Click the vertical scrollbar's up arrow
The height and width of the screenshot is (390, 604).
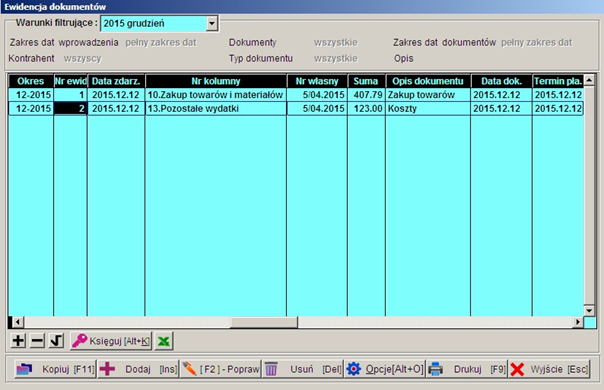[x=589, y=80]
